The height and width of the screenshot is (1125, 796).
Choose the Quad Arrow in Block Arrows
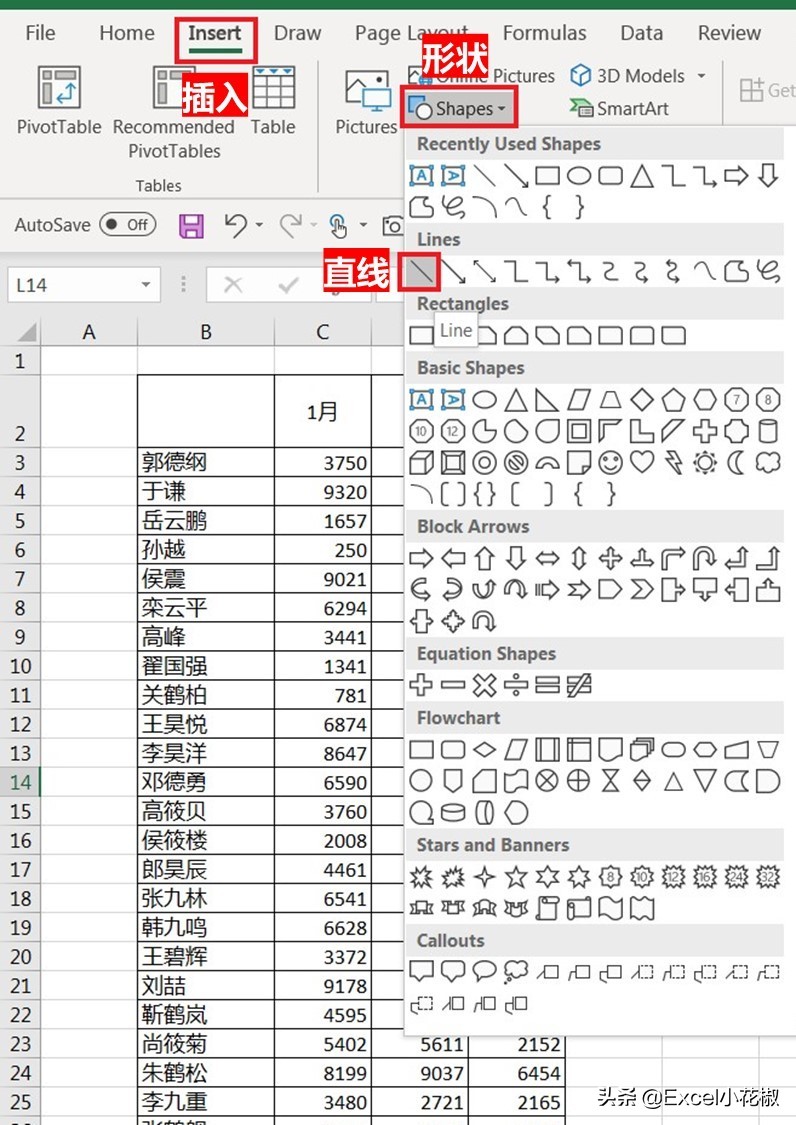(x=611, y=558)
